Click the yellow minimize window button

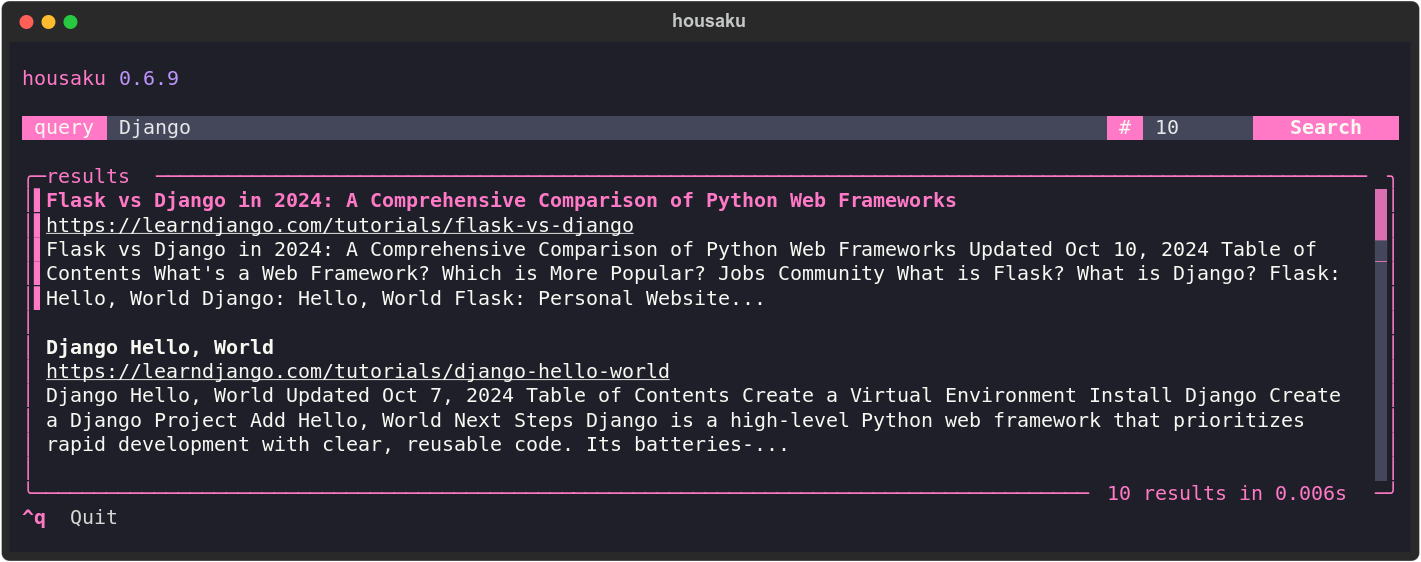(48, 22)
